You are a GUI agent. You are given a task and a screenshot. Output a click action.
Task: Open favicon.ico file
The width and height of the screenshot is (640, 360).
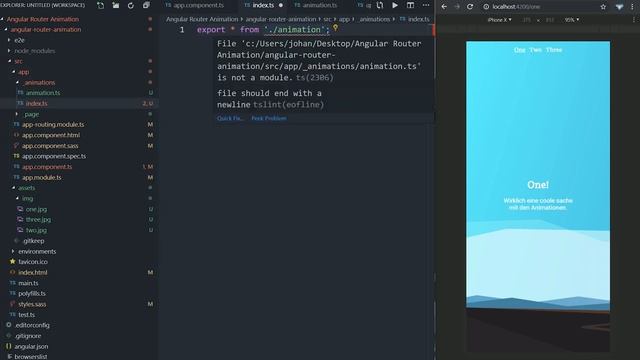[x=33, y=262]
